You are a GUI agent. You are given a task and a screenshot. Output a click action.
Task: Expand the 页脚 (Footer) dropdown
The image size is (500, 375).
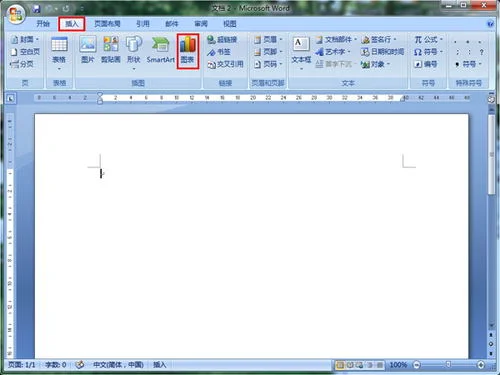(x=268, y=52)
